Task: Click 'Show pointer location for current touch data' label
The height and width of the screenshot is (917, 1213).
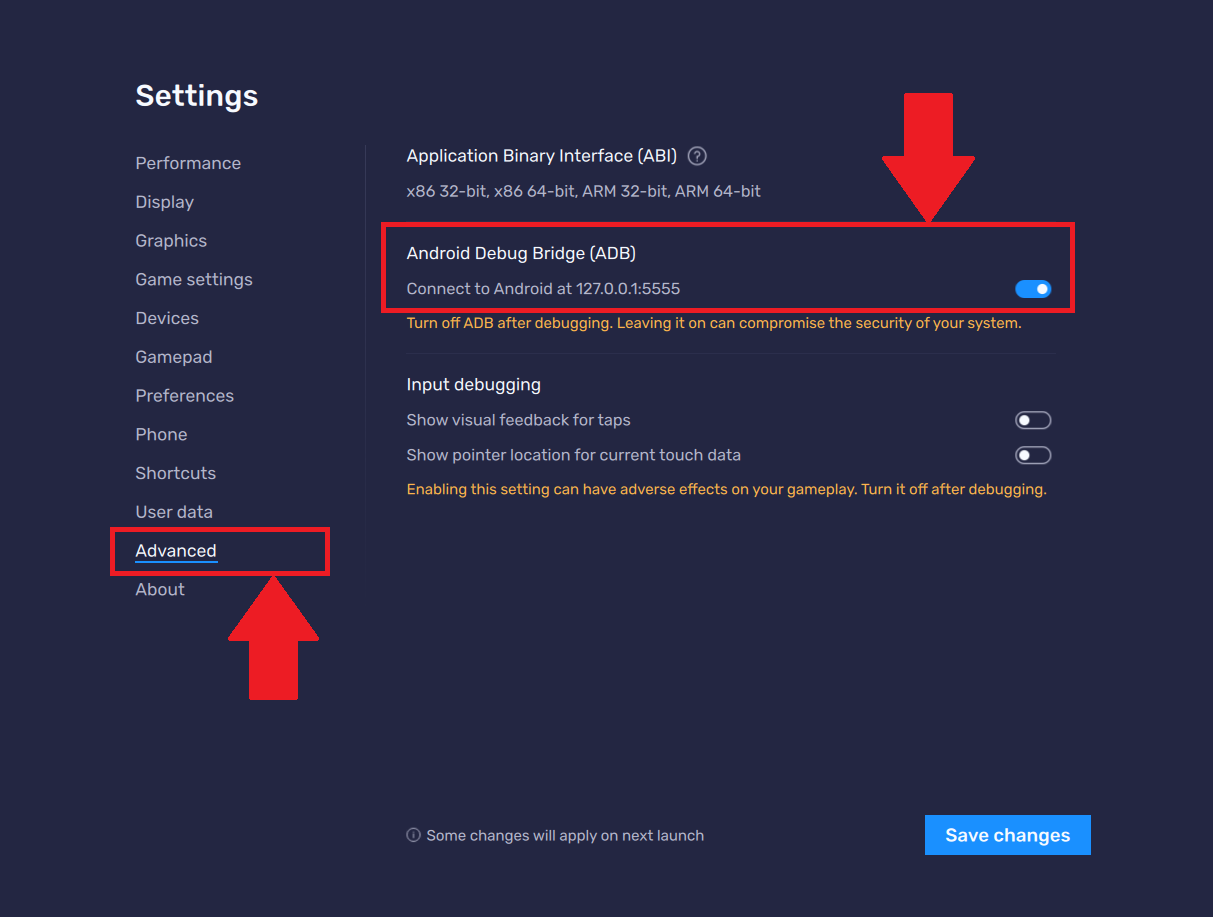Action: tap(573, 455)
